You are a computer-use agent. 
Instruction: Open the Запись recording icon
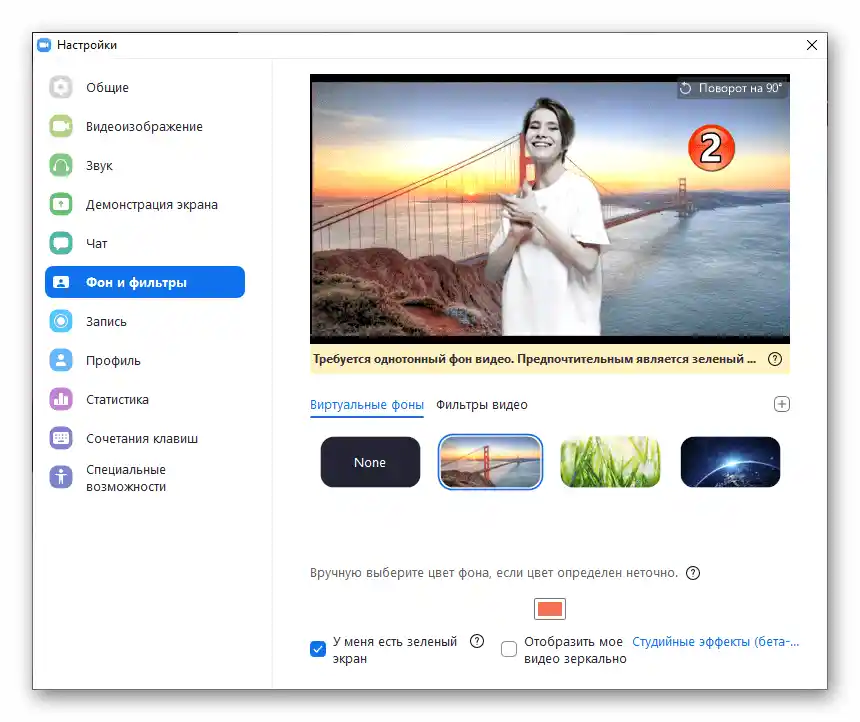(61, 321)
